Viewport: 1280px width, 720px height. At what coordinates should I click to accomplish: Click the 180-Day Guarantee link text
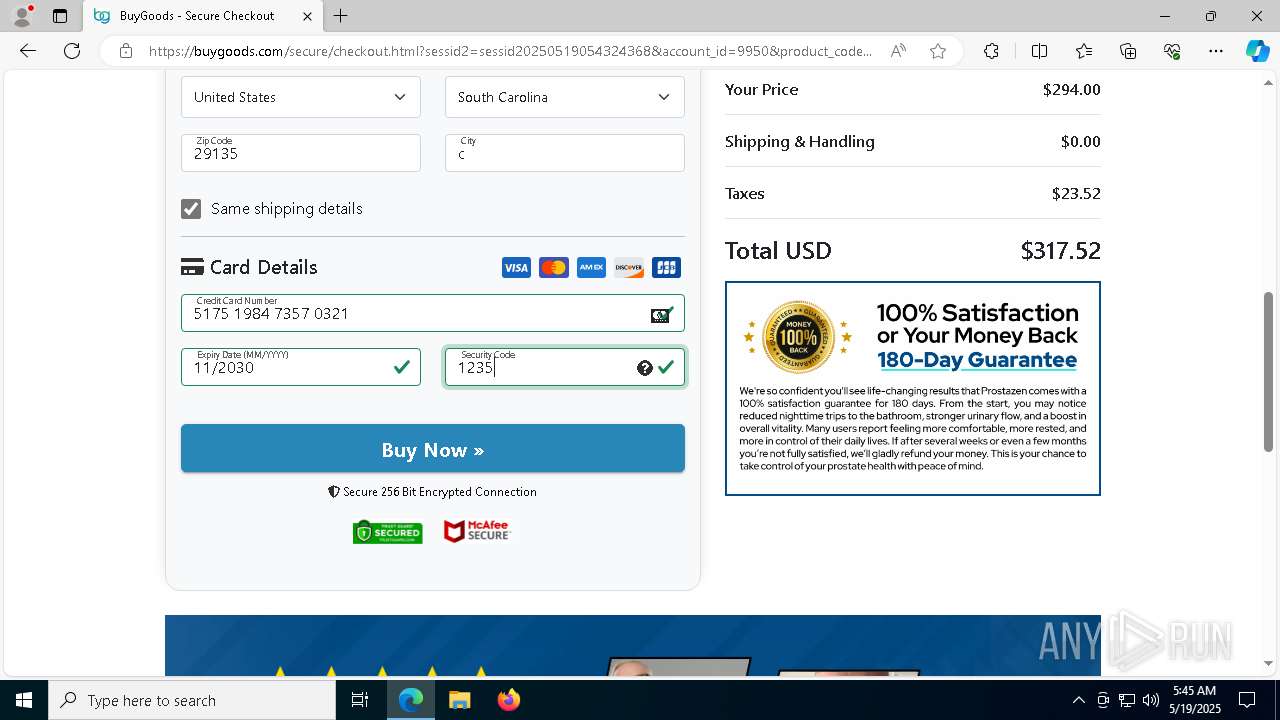[977, 360]
